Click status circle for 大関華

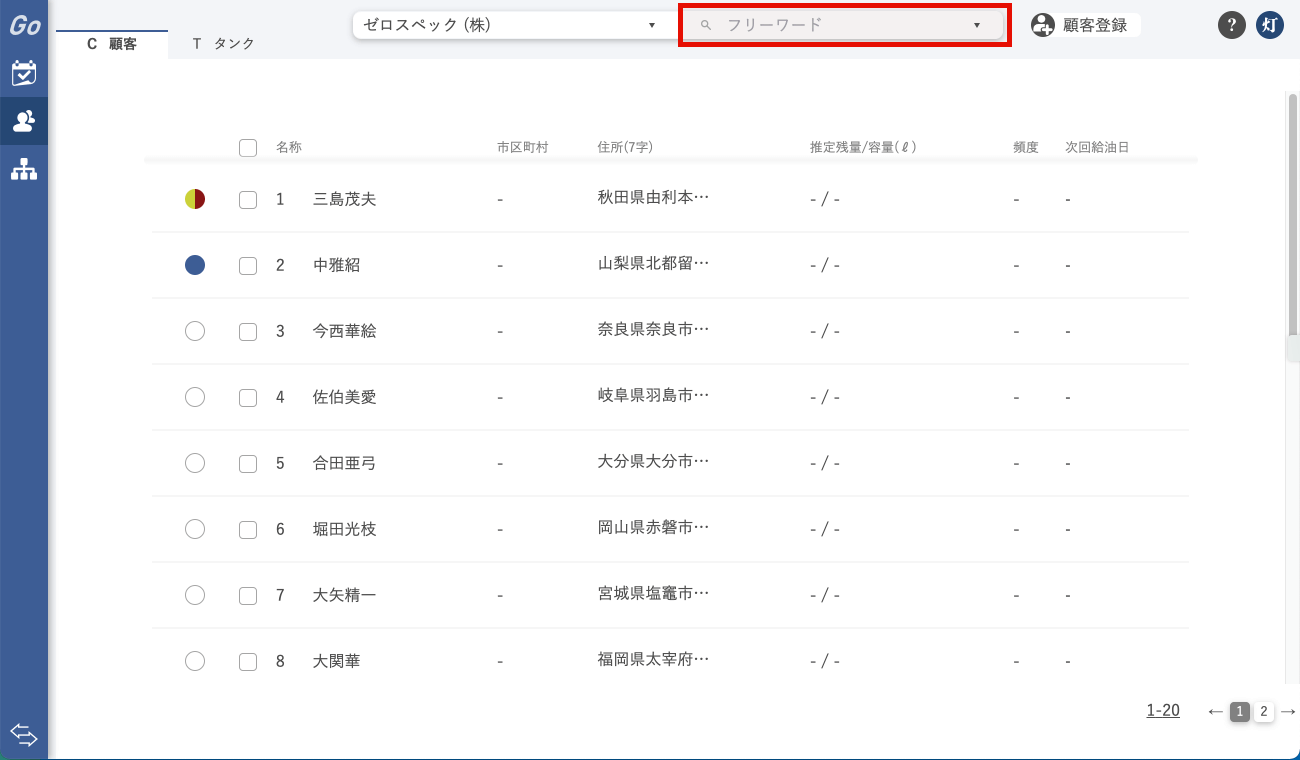(195, 661)
